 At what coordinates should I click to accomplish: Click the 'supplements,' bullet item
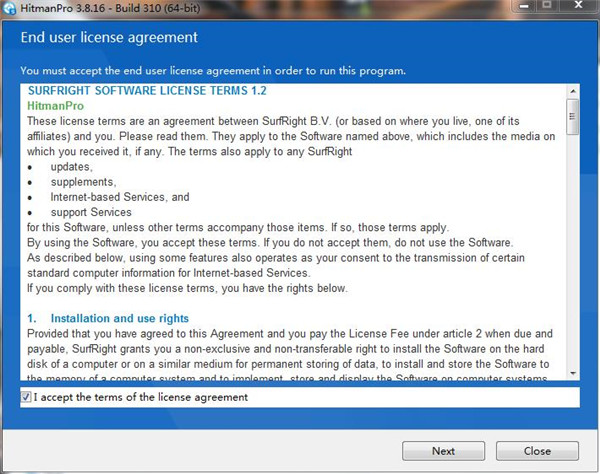click(x=83, y=182)
